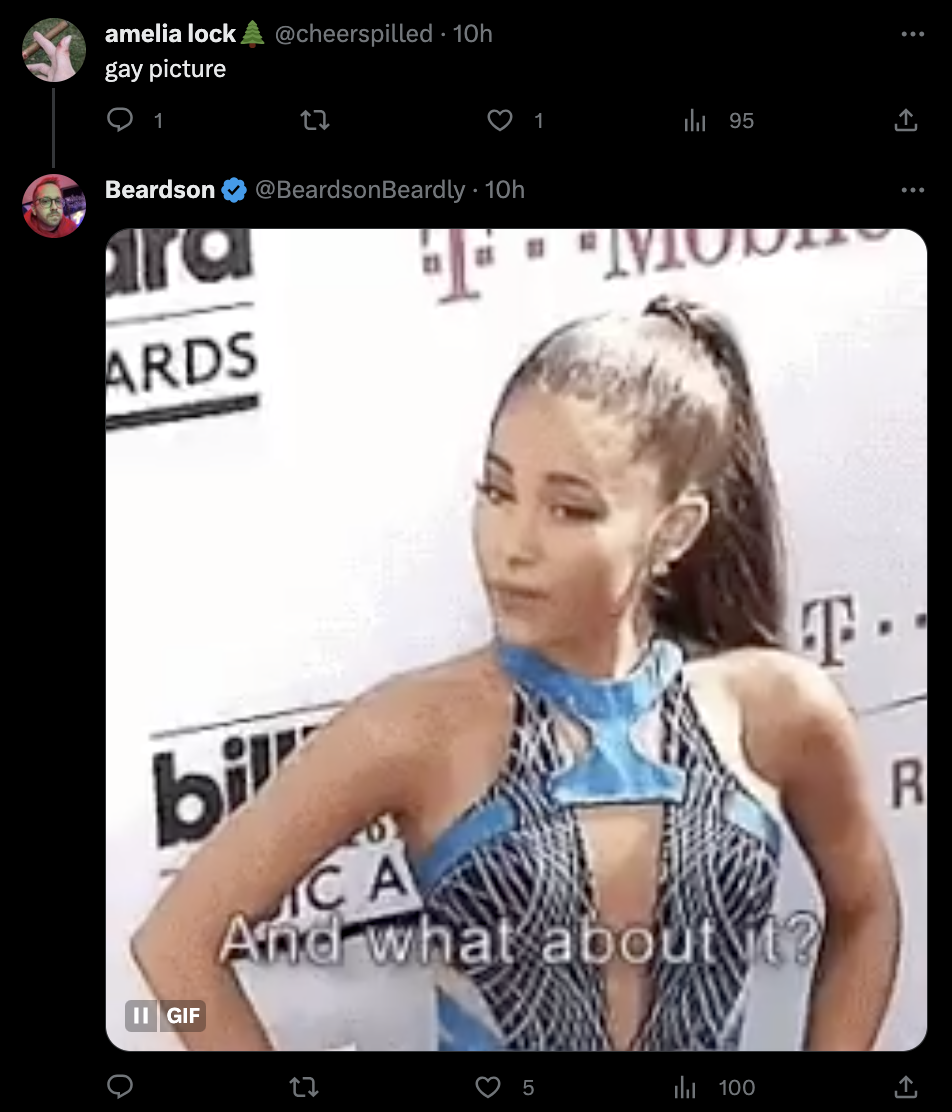Pause the playing GIF

(x=141, y=1016)
